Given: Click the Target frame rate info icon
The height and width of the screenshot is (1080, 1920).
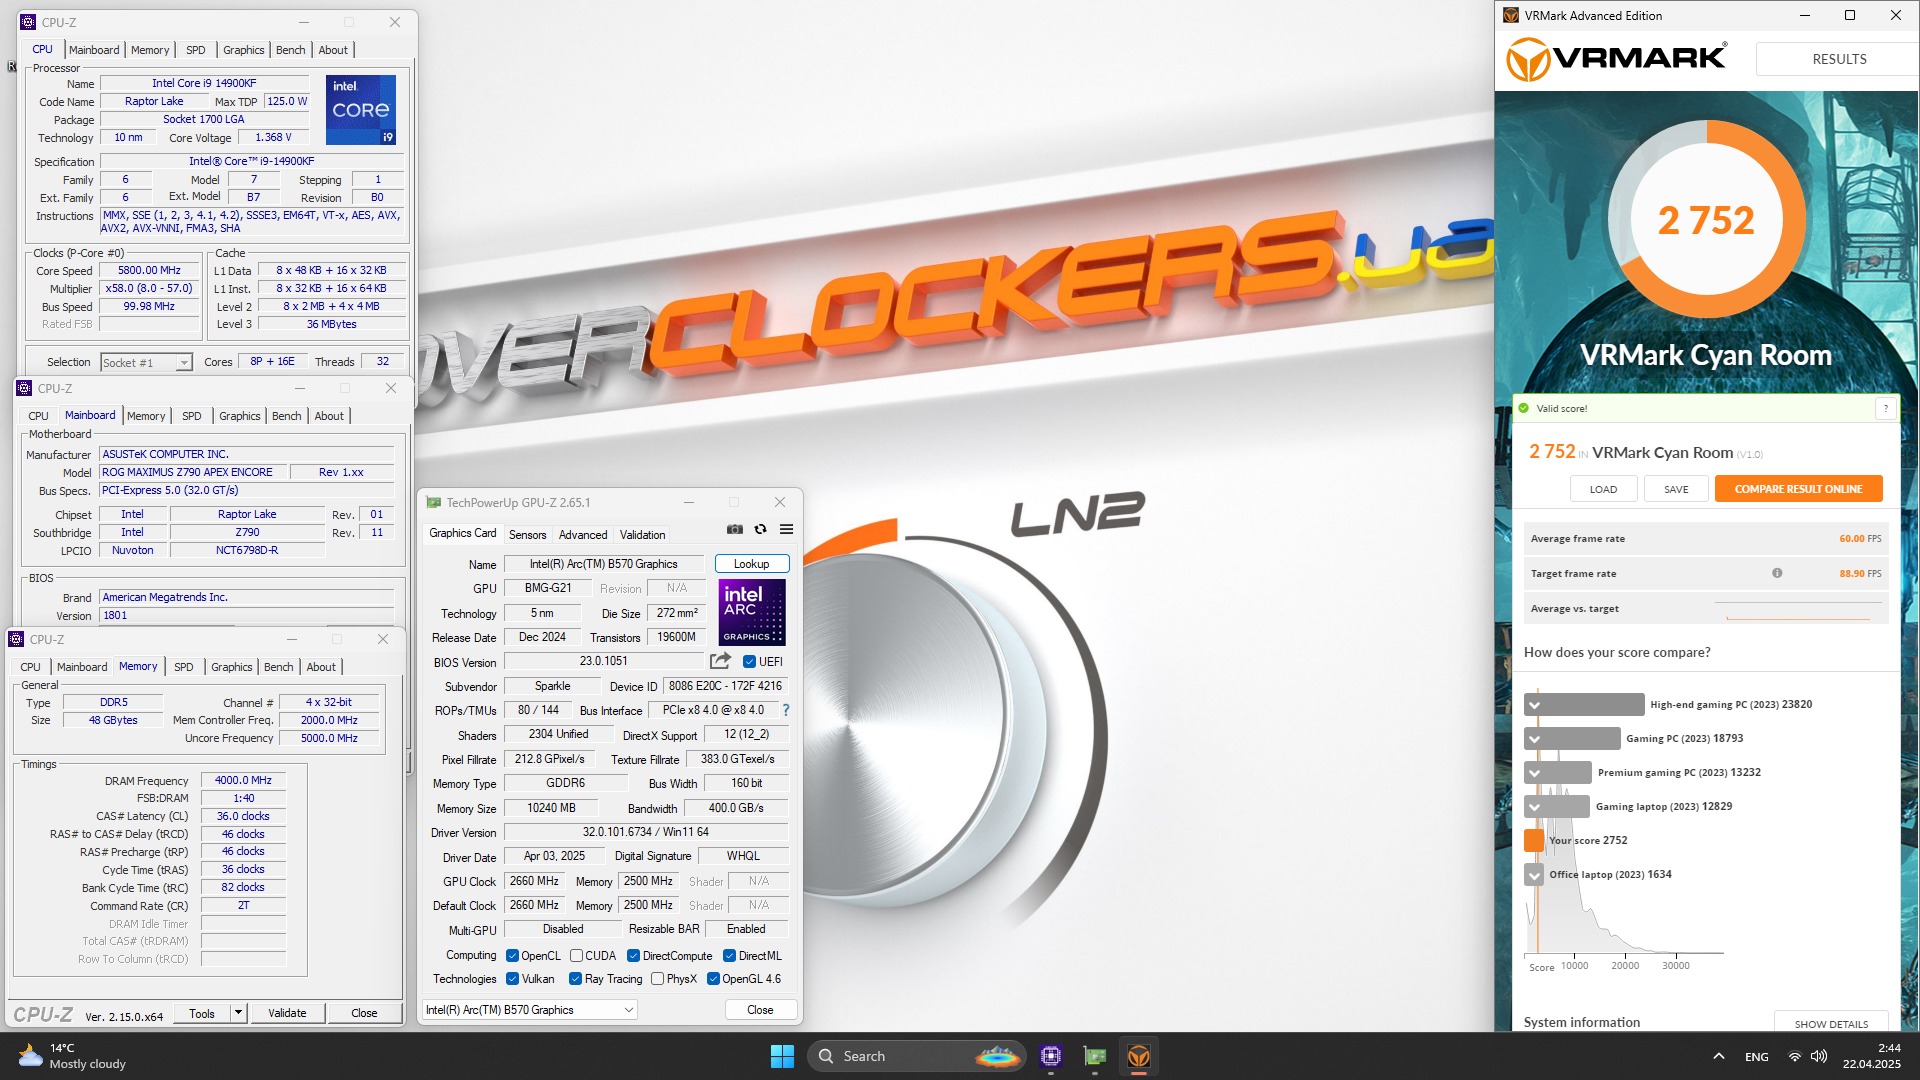Looking at the screenshot, I should pyautogui.click(x=1777, y=573).
